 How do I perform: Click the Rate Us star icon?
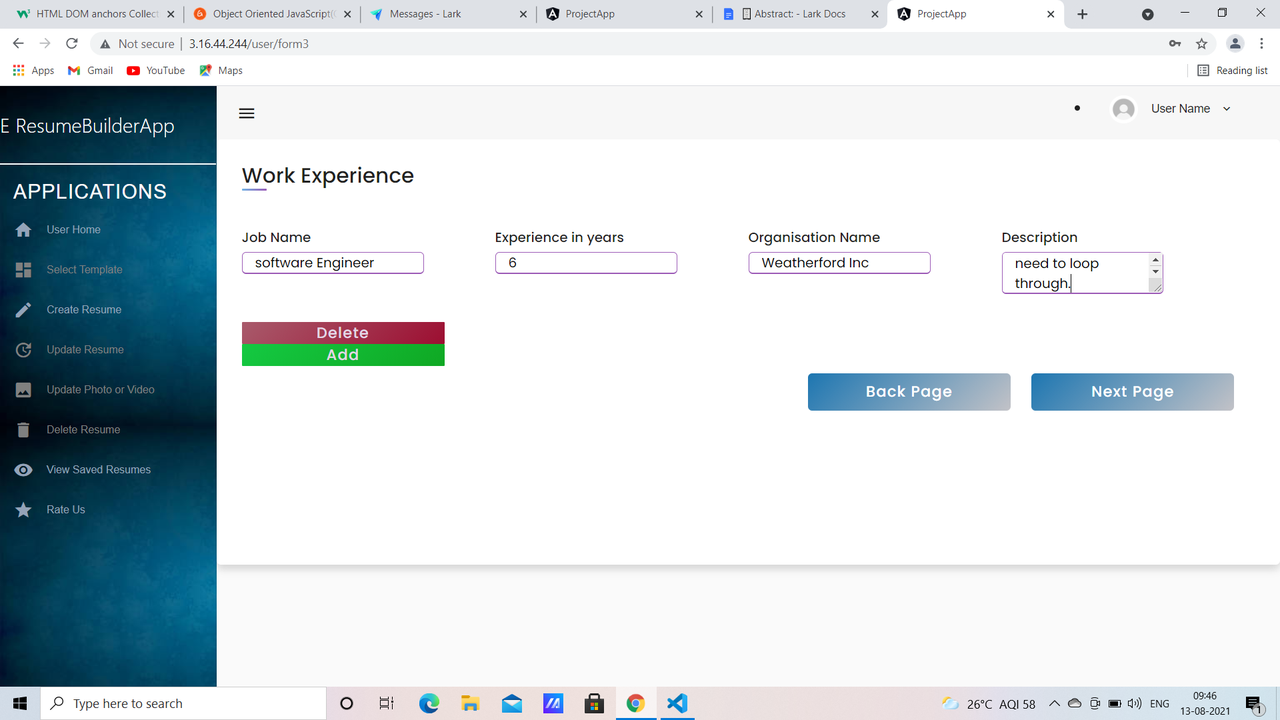[22, 509]
